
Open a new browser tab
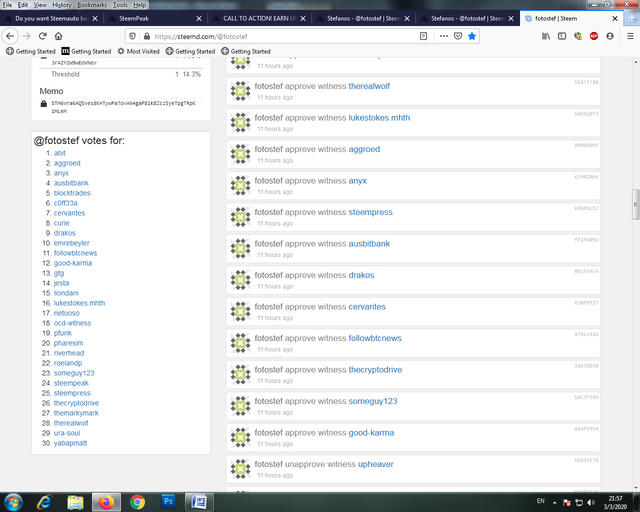[632, 18]
